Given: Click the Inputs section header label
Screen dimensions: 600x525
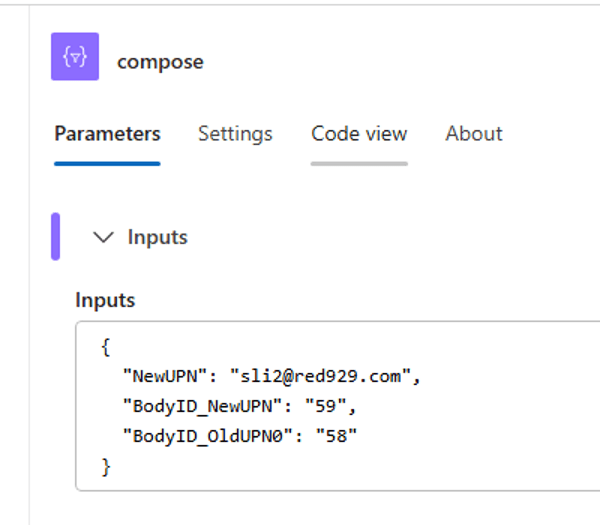Looking at the screenshot, I should pos(158,237).
